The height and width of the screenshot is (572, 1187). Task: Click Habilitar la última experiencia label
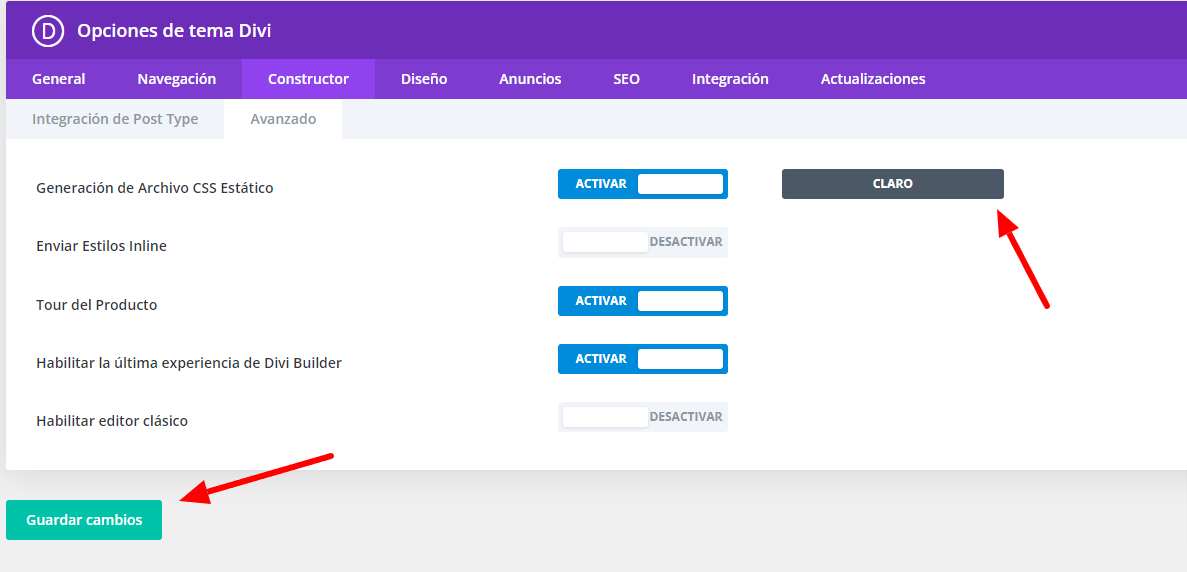point(188,363)
